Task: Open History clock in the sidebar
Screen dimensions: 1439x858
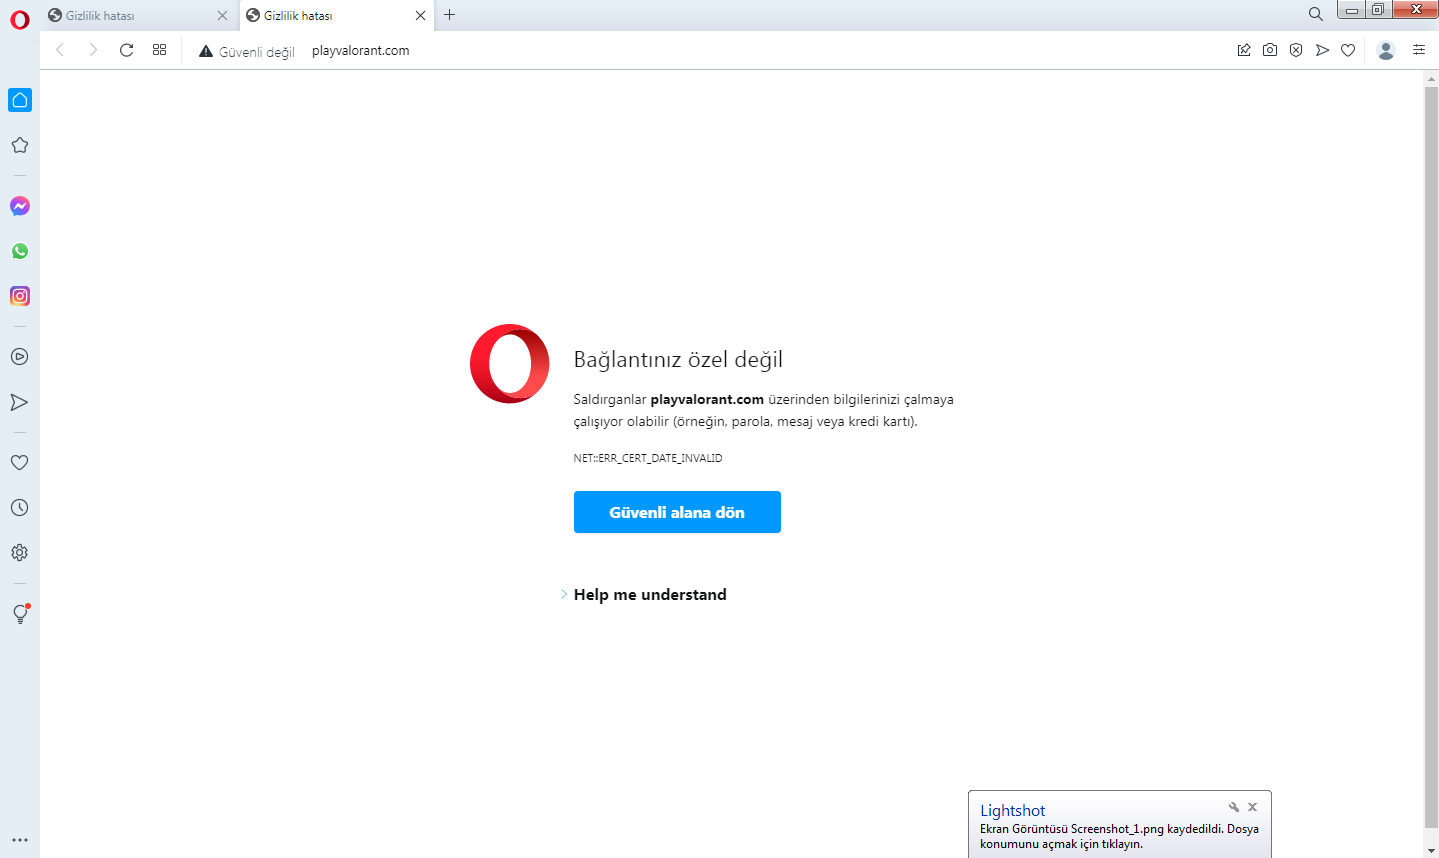Action: point(20,508)
